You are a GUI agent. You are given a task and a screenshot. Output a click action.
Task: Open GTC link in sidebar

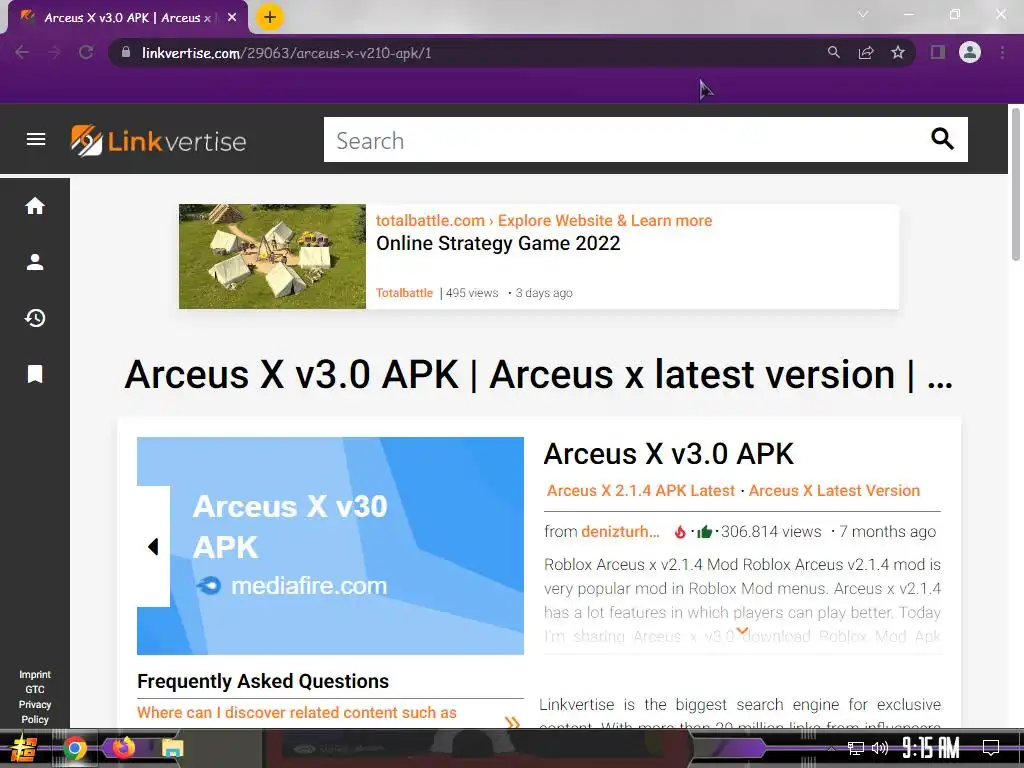pos(35,690)
